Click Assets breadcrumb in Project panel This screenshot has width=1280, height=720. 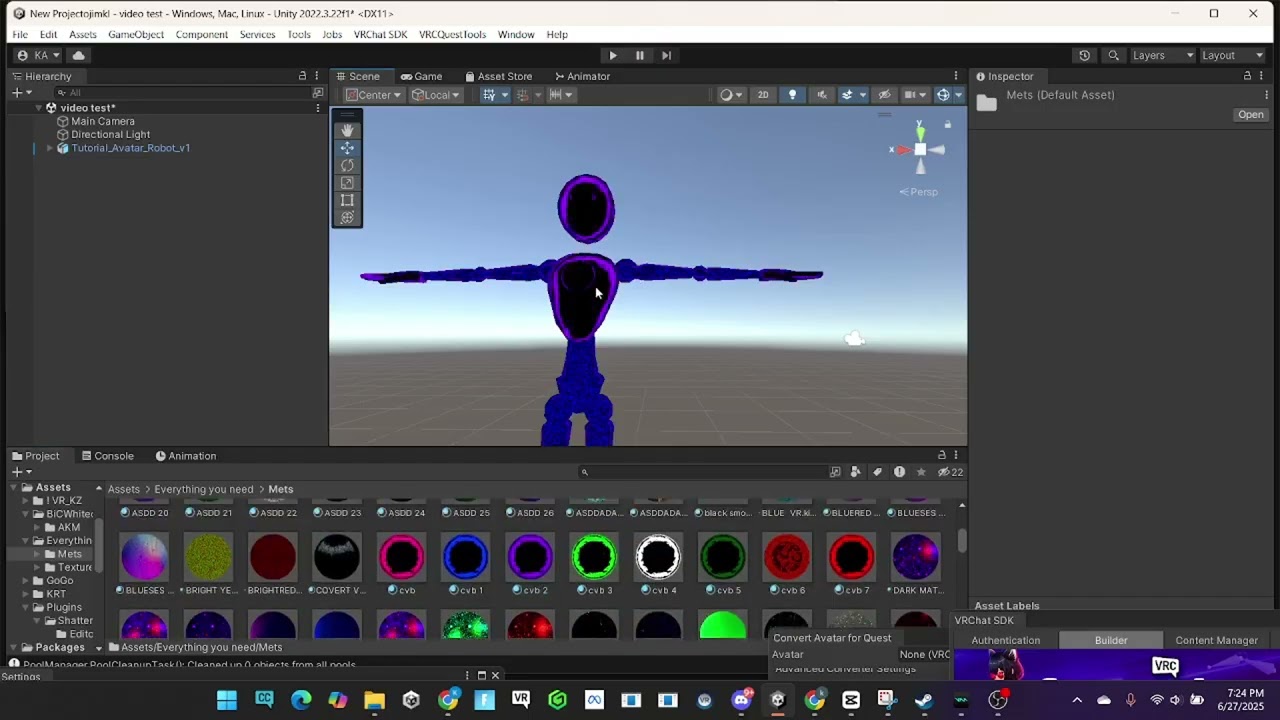pos(124,489)
